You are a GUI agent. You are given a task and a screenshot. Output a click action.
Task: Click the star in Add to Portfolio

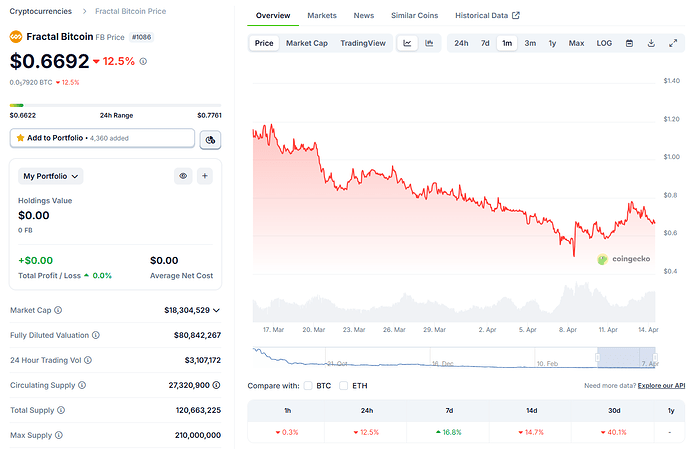[x=20, y=138]
